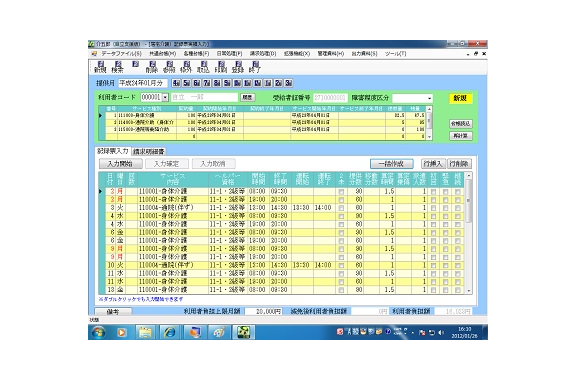Select the 8月 month button

217,83
